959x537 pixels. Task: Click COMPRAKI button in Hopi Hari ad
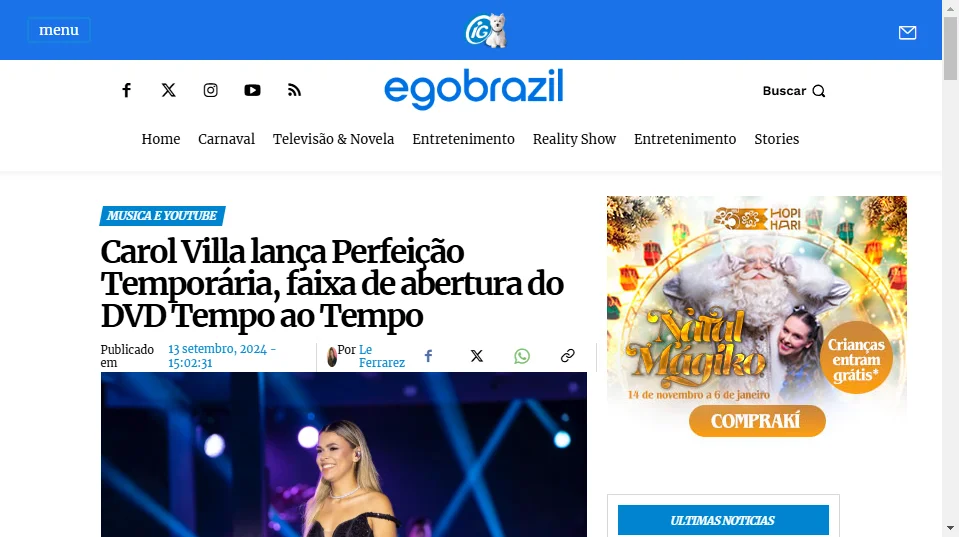757,421
